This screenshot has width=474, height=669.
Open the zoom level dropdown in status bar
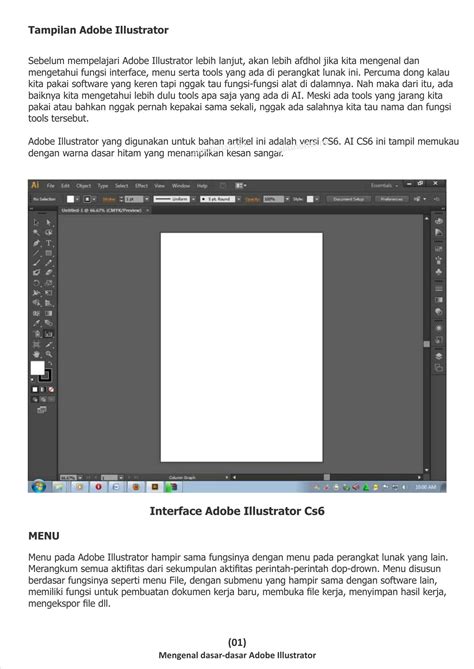79,477
